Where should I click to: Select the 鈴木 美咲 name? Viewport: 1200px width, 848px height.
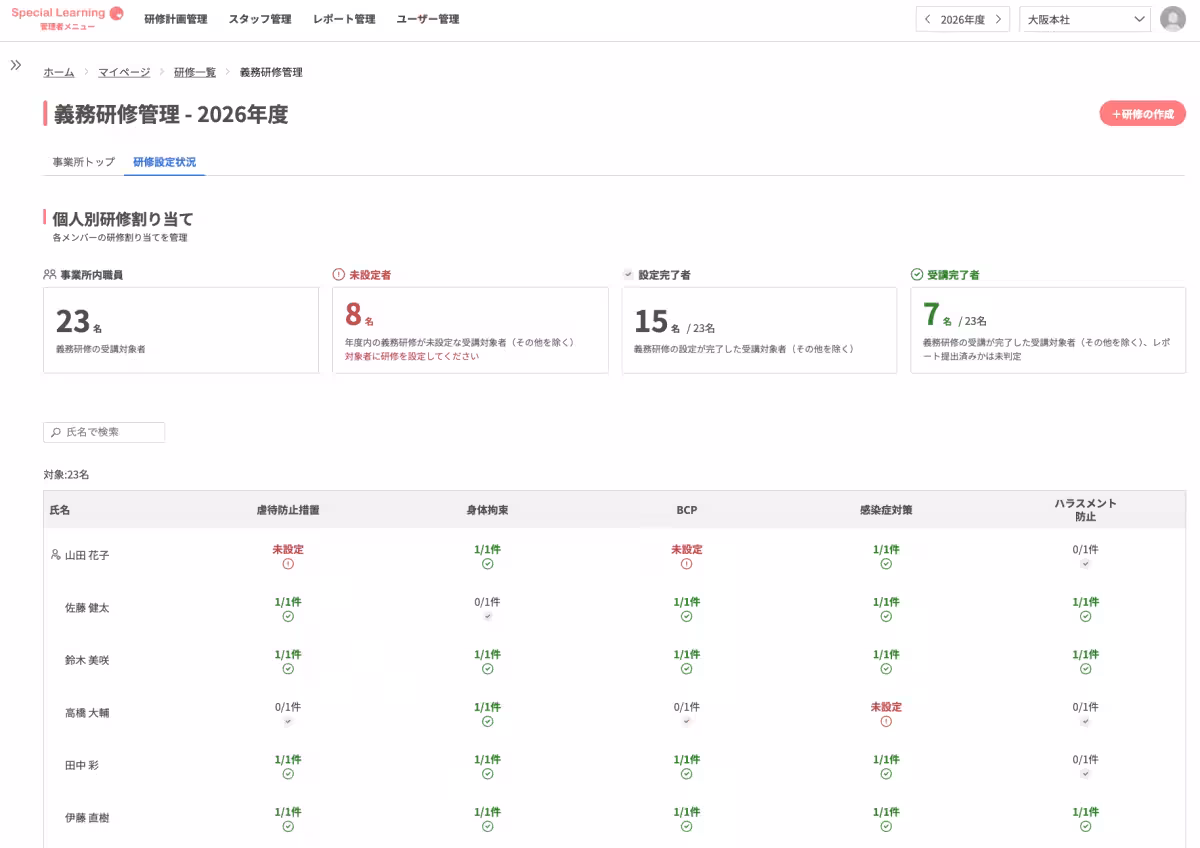87,660
